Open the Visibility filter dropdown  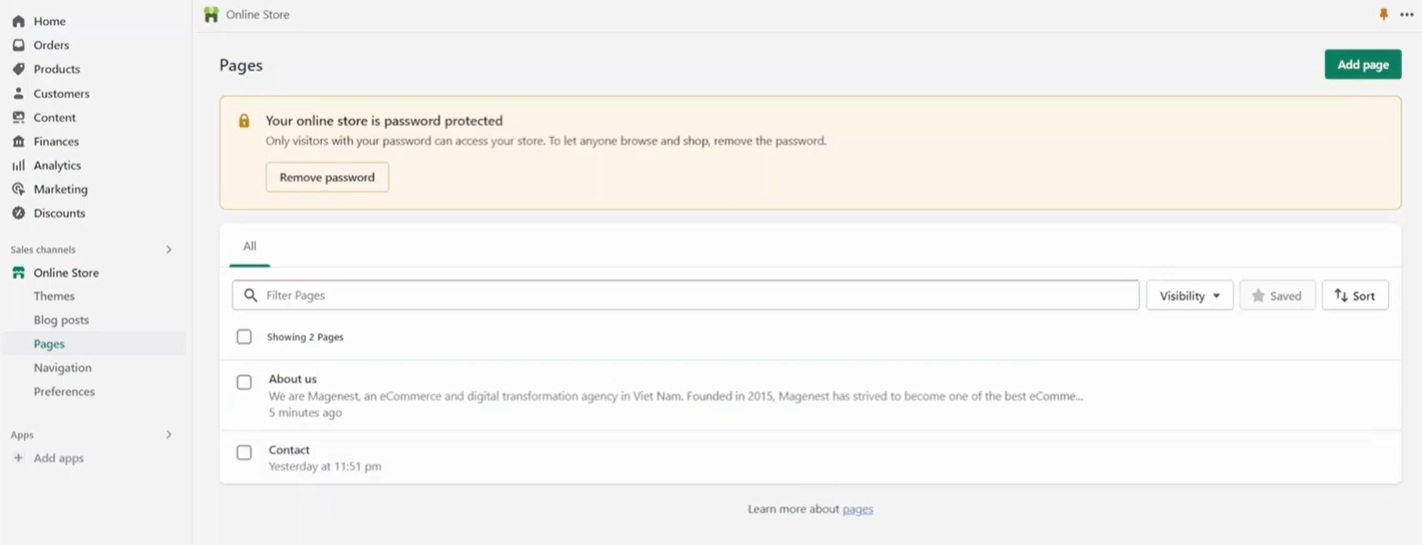coord(1189,295)
